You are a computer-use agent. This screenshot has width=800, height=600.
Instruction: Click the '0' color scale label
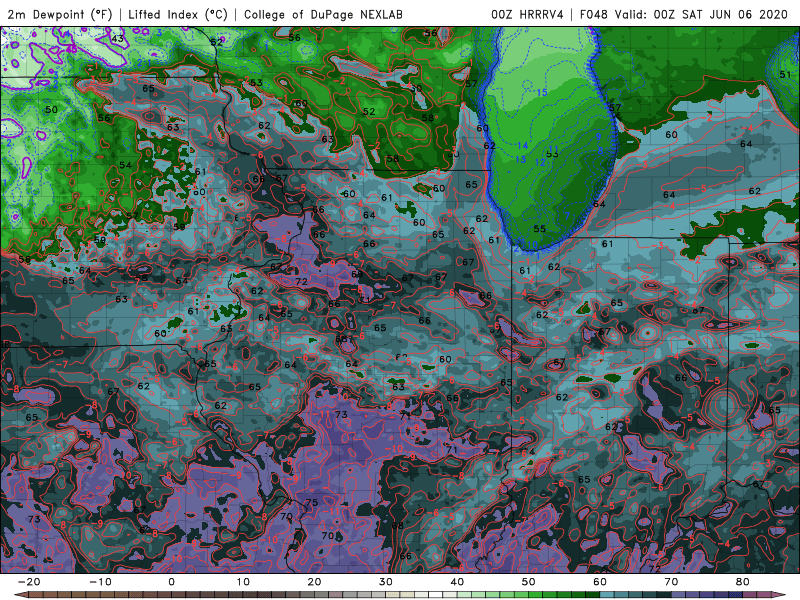click(171, 582)
